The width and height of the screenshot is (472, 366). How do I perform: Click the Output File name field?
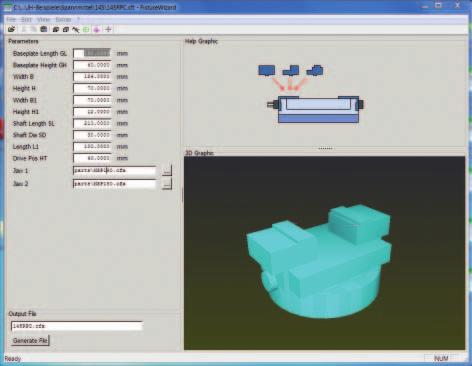[x=77, y=326]
